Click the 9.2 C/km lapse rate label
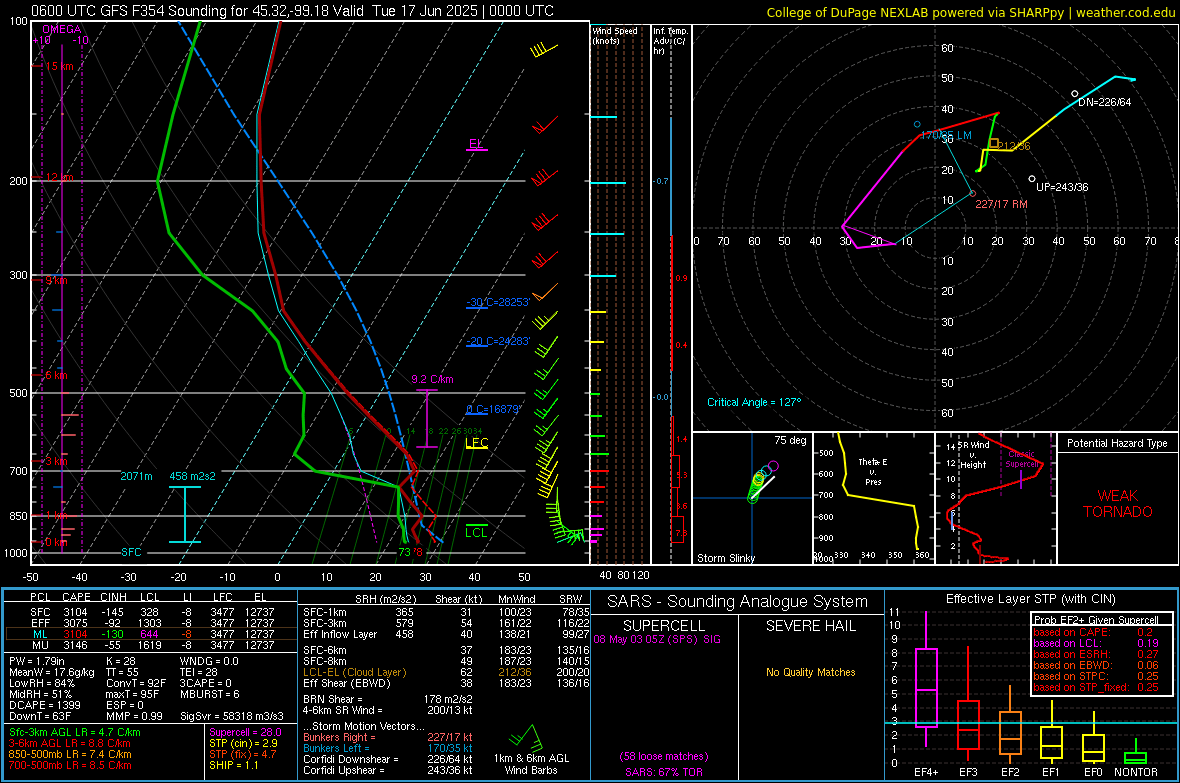The width and height of the screenshot is (1180, 783). point(432,379)
